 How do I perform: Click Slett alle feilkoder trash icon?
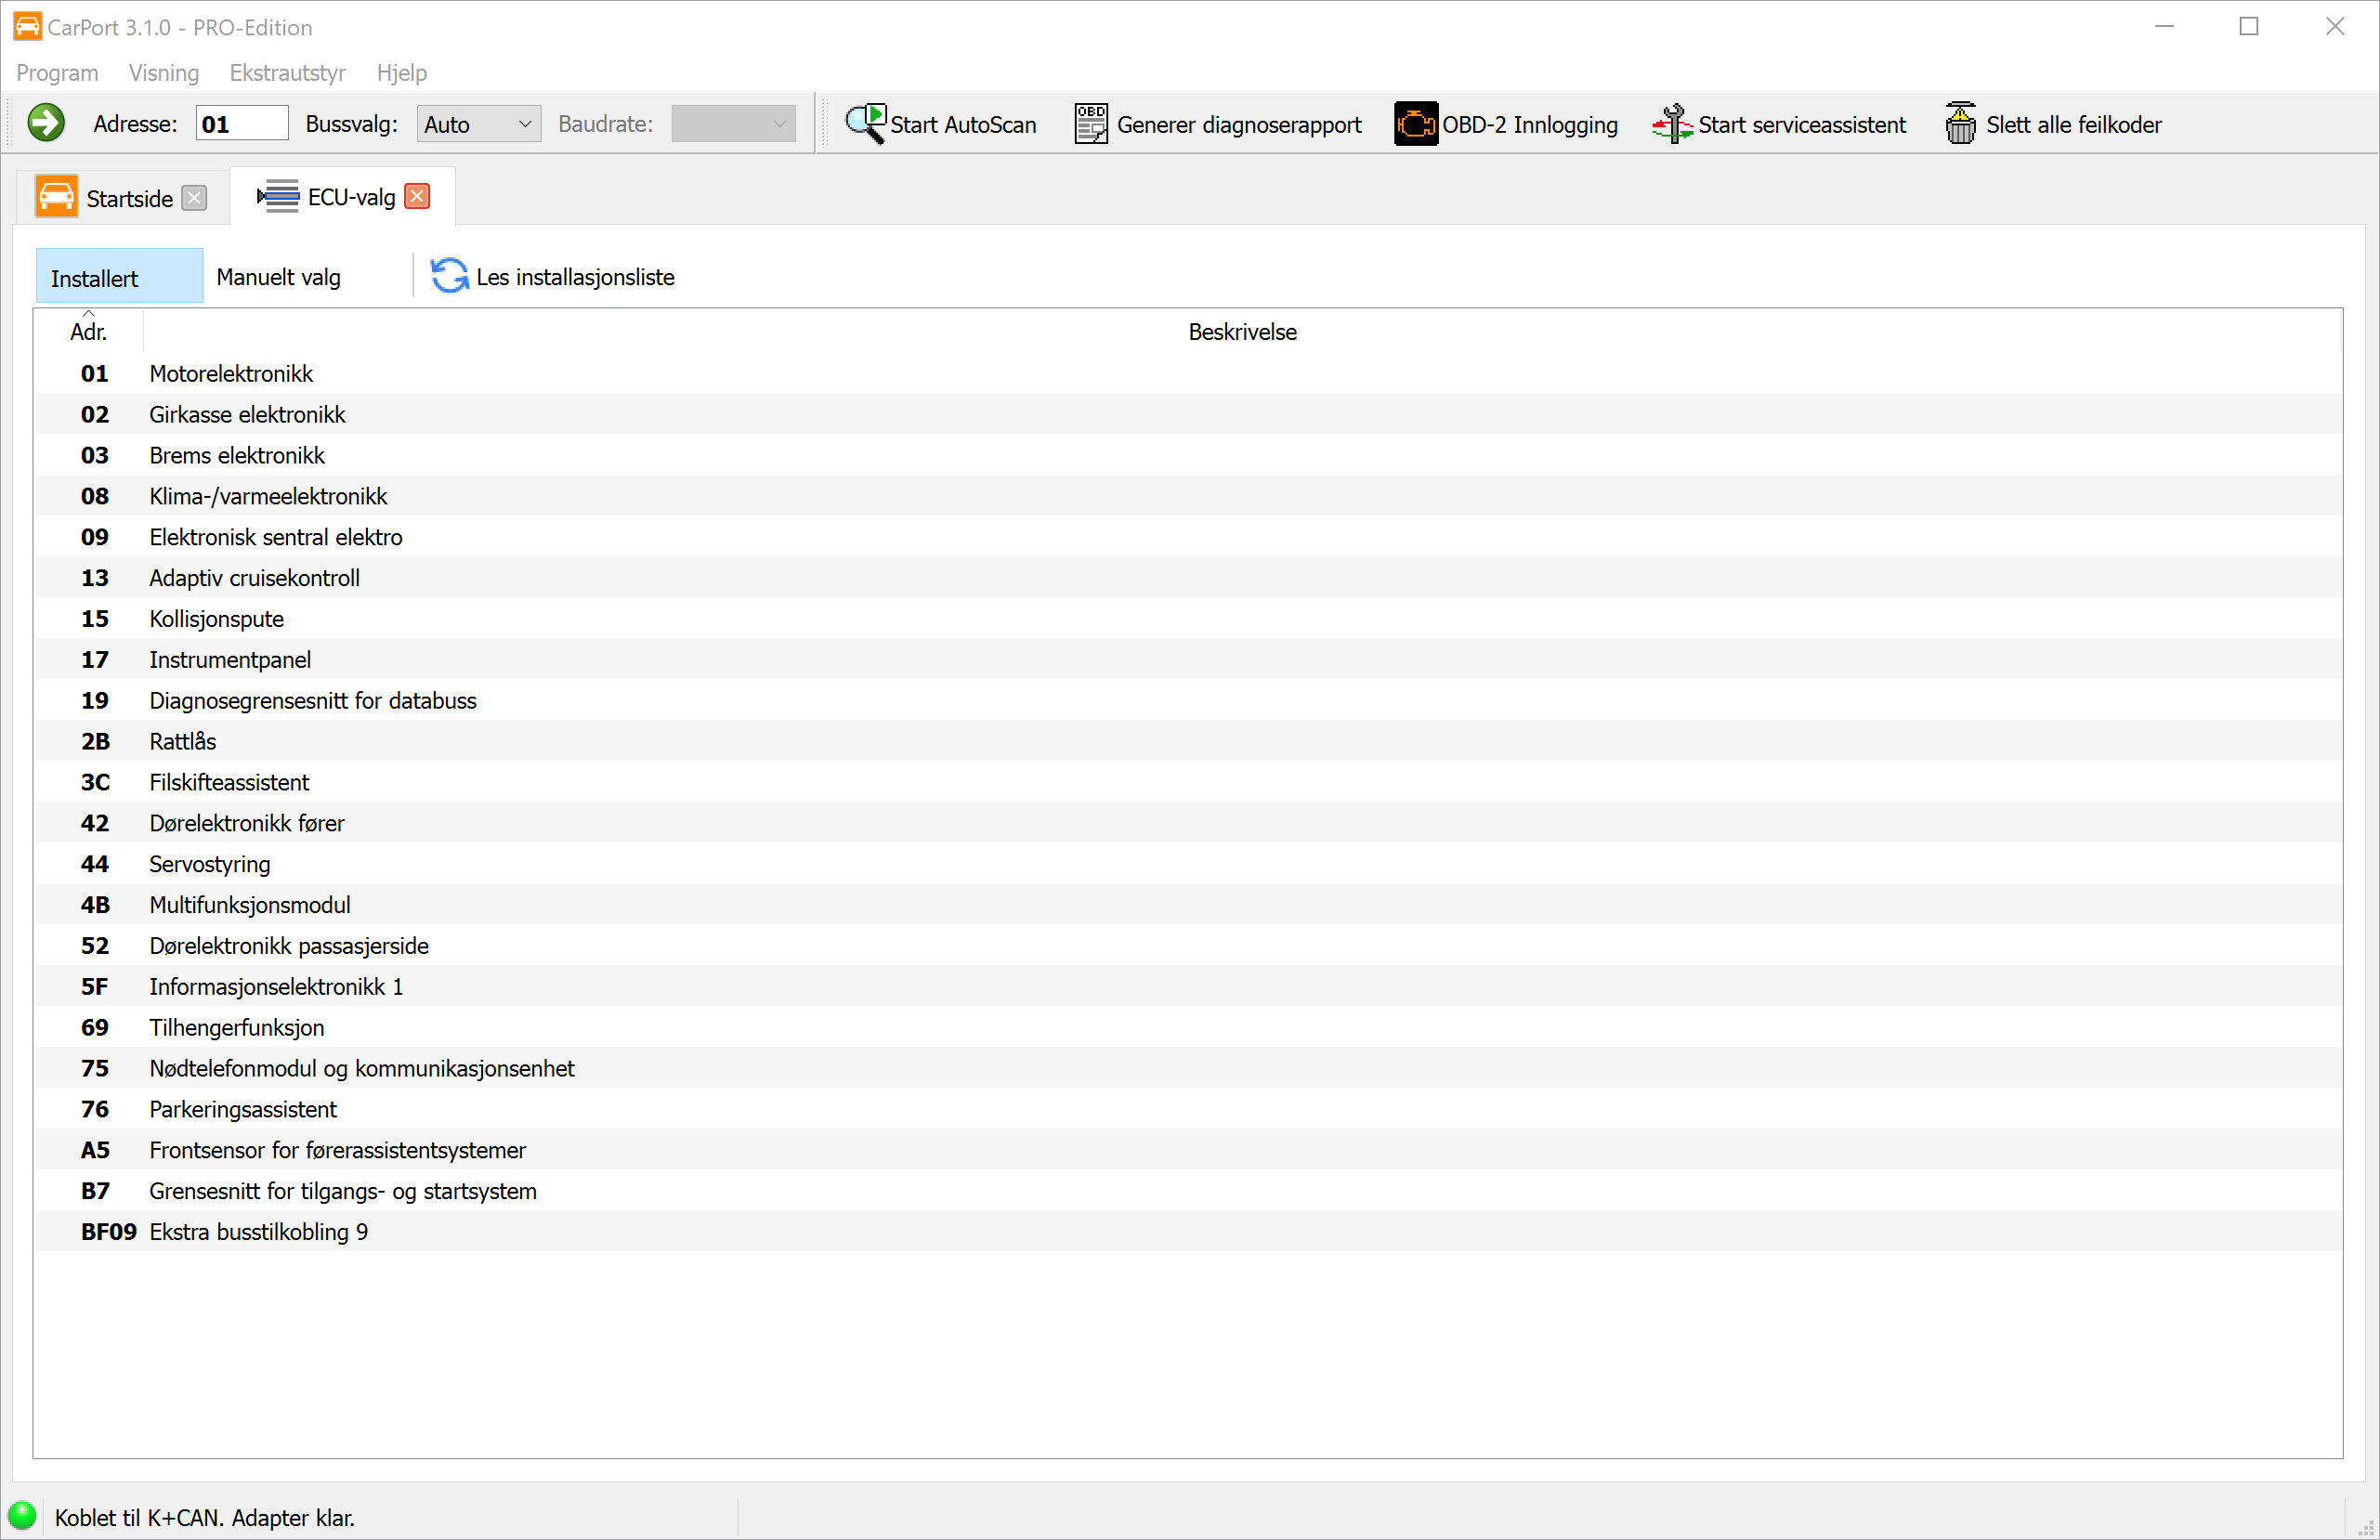1960,123
